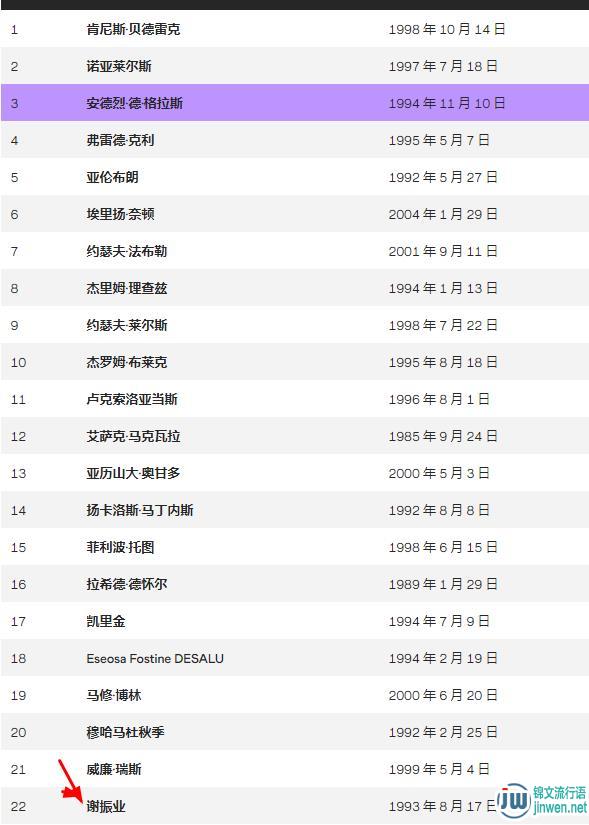Open 约瑟夫·莱尔斯 entry

[x=127, y=325]
